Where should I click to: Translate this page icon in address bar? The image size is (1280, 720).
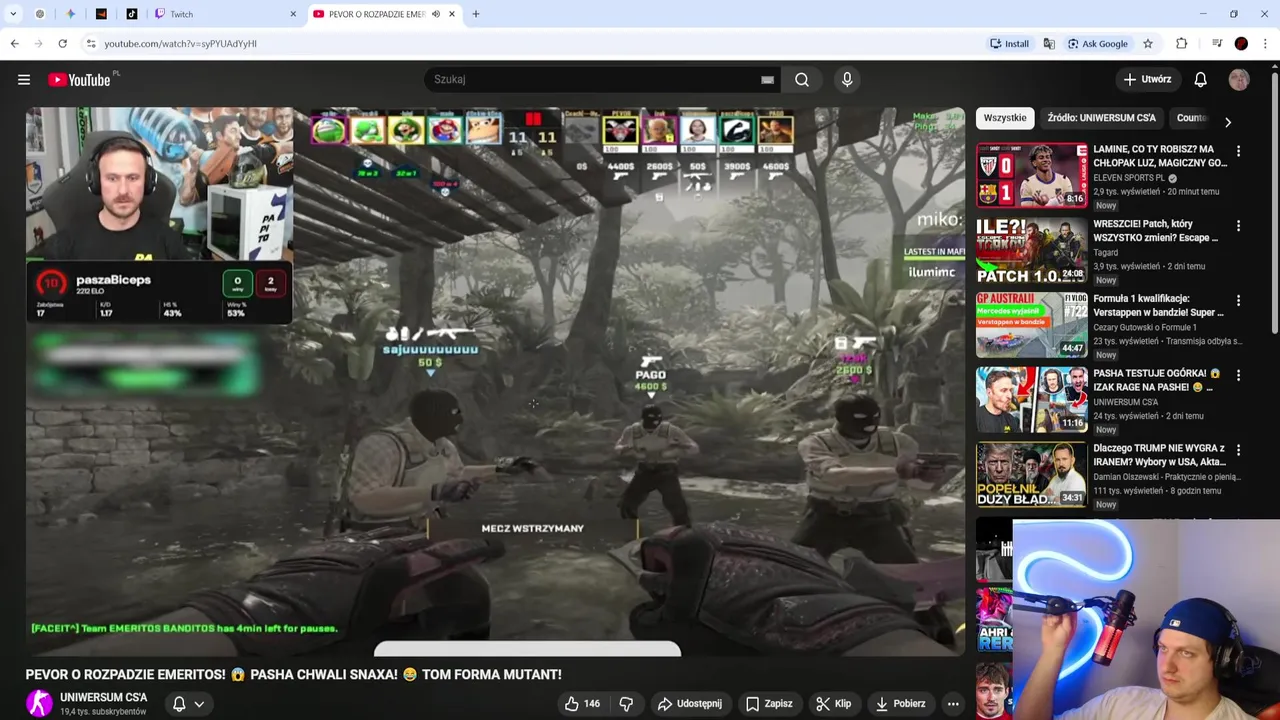point(1049,44)
